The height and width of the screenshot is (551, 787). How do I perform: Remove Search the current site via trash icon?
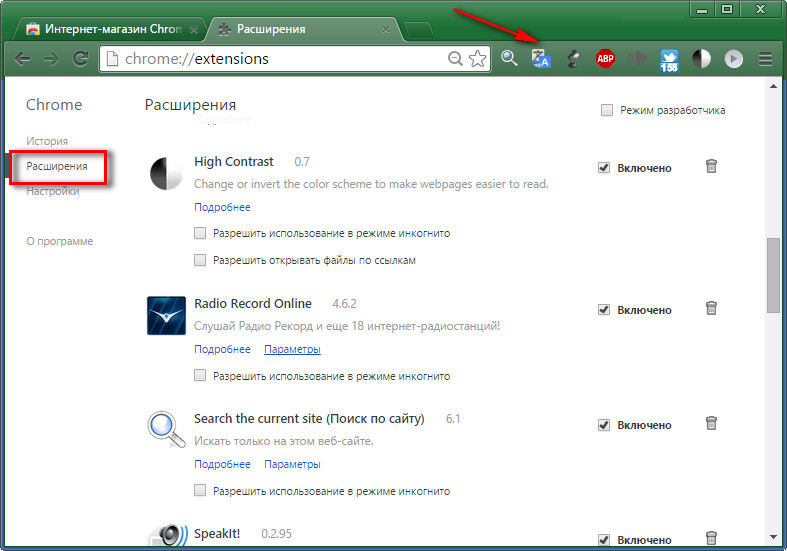click(x=711, y=423)
